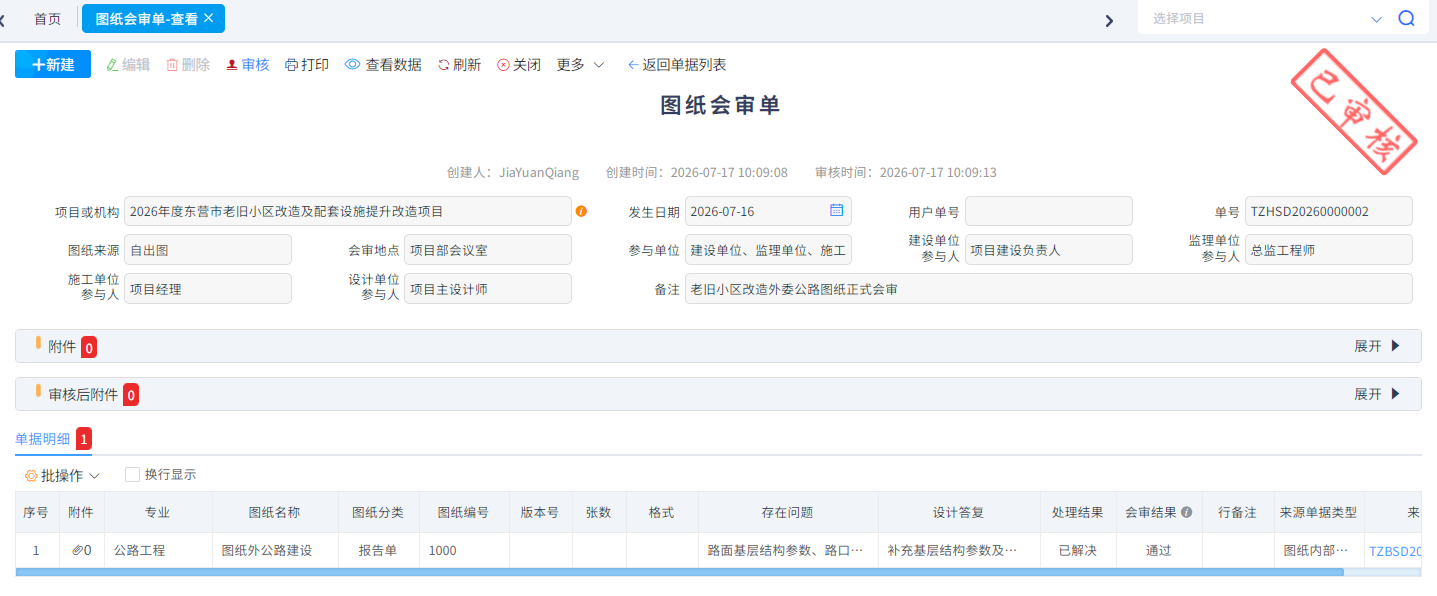Click the 审核 stamp icon
This screenshot has width=1437, height=596.
click(x=232, y=64)
